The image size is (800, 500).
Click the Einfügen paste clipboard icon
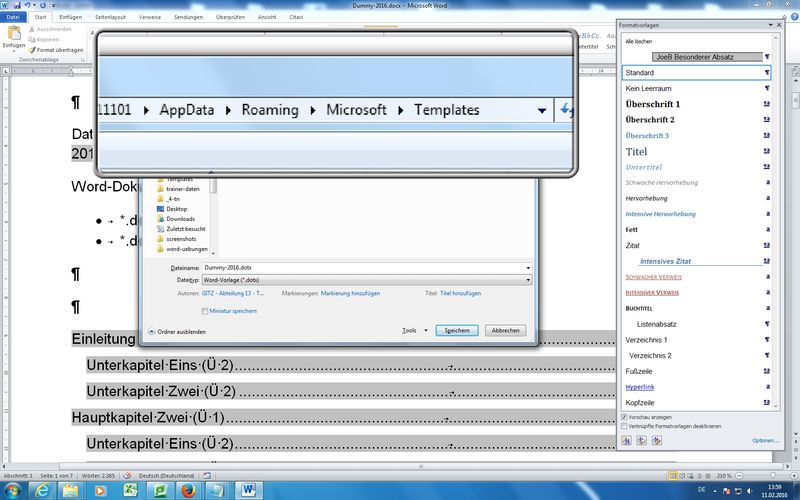click(14, 33)
